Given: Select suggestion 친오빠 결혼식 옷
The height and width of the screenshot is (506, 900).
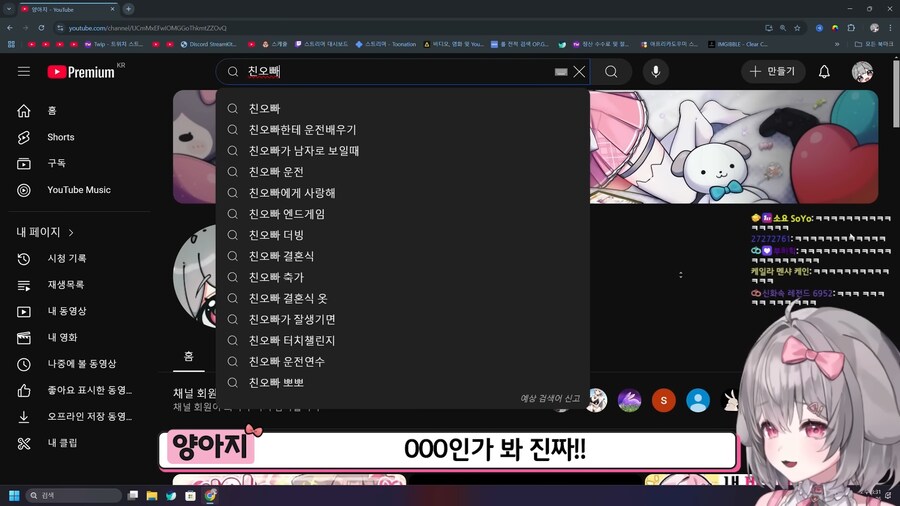Looking at the screenshot, I should [402, 298].
